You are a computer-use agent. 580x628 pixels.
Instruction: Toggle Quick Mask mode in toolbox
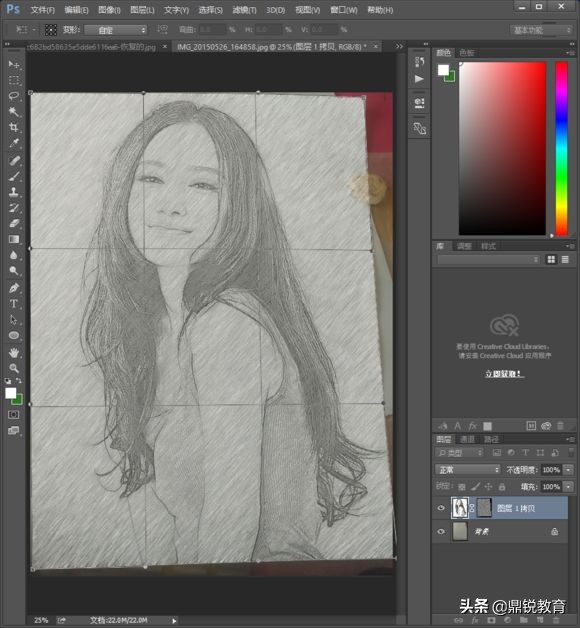[x=14, y=415]
